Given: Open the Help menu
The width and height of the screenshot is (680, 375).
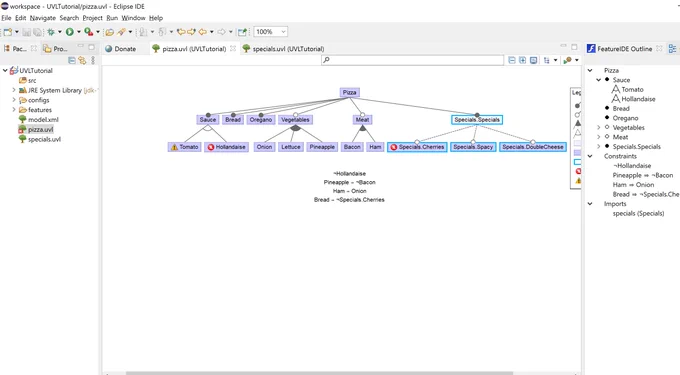Looking at the screenshot, I should pos(156,18).
